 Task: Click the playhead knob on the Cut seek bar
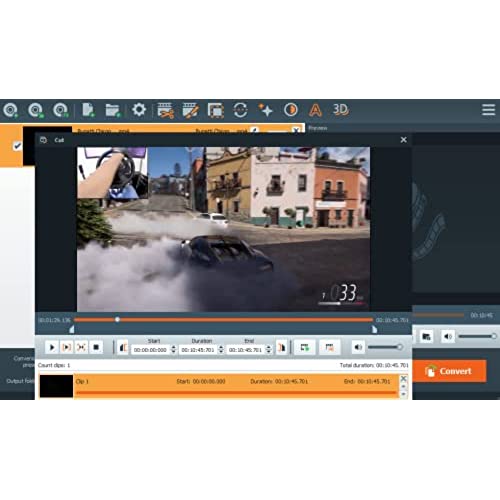[x=117, y=319]
